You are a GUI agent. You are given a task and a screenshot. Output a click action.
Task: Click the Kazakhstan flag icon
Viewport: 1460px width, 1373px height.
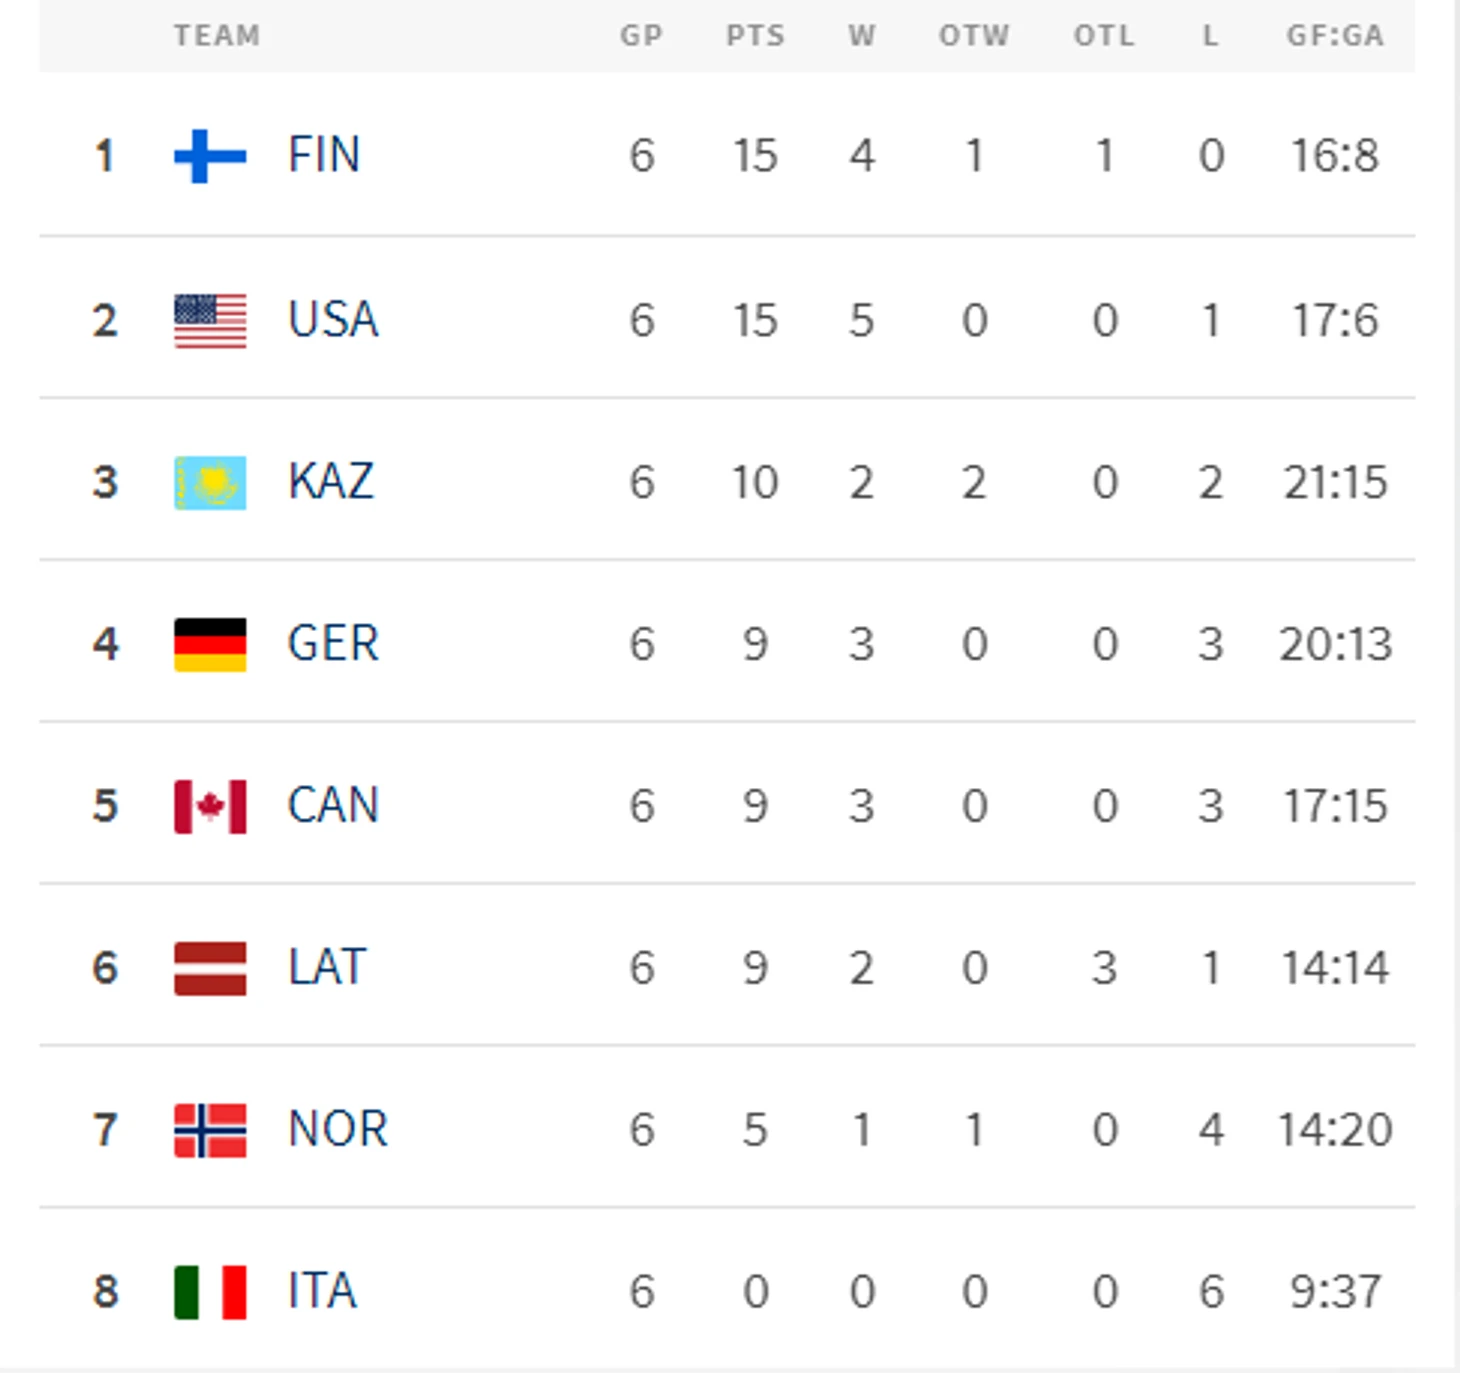pyautogui.click(x=210, y=483)
